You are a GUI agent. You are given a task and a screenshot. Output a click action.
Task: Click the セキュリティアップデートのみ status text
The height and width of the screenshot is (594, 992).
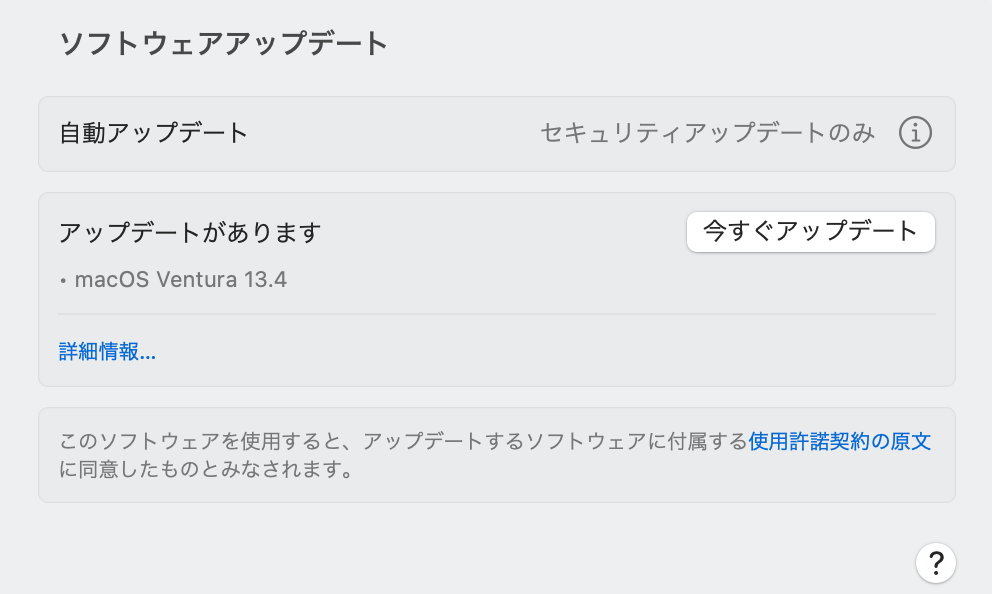point(707,133)
